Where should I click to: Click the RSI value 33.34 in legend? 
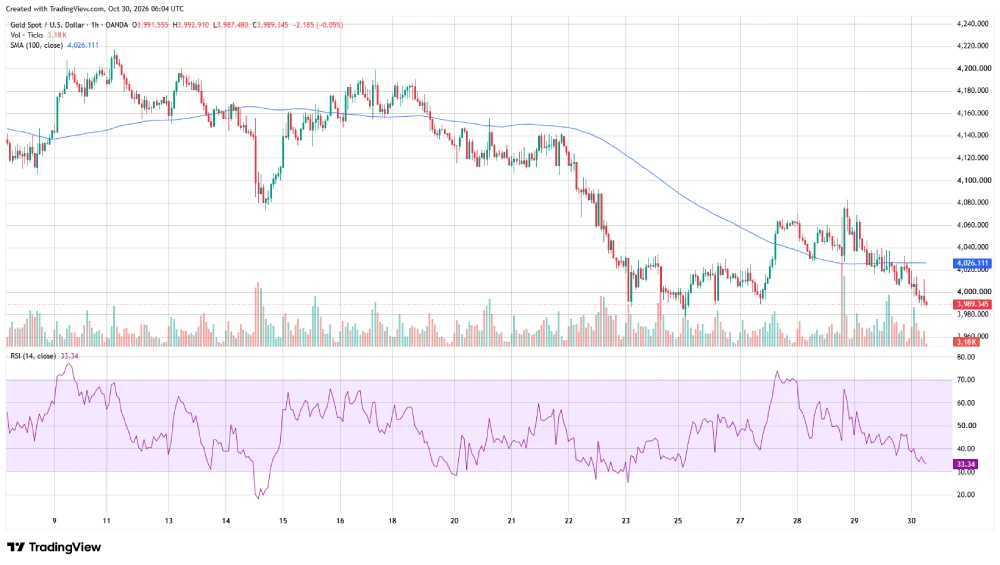coord(70,356)
